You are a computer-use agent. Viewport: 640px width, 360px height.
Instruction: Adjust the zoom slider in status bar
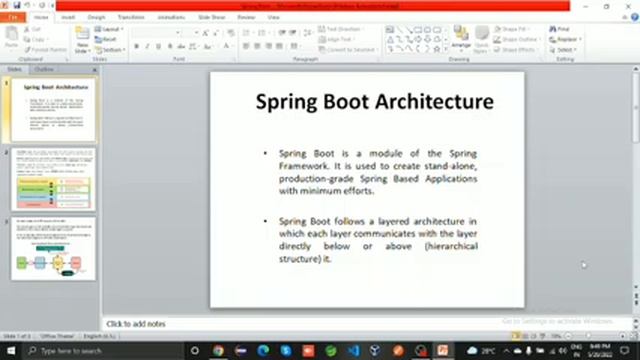pos(588,336)
